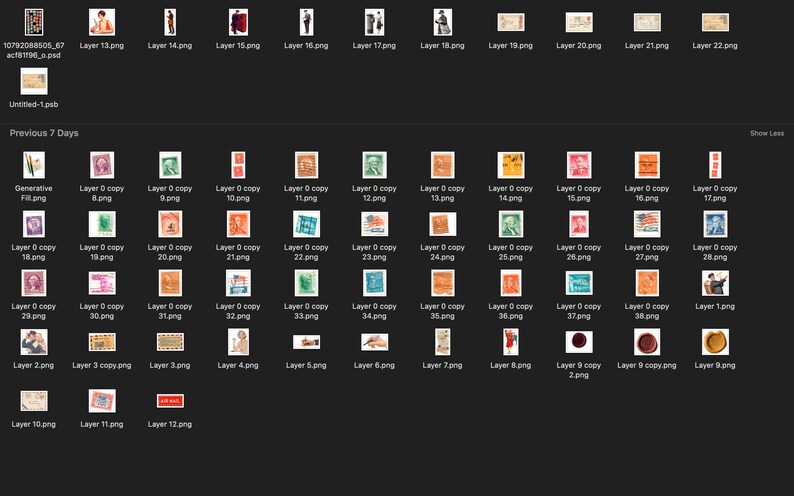Select the 10792088505_67acf81f96_o.psd file icon
Screen dimensions: 794x496
[x=34, y=22]
